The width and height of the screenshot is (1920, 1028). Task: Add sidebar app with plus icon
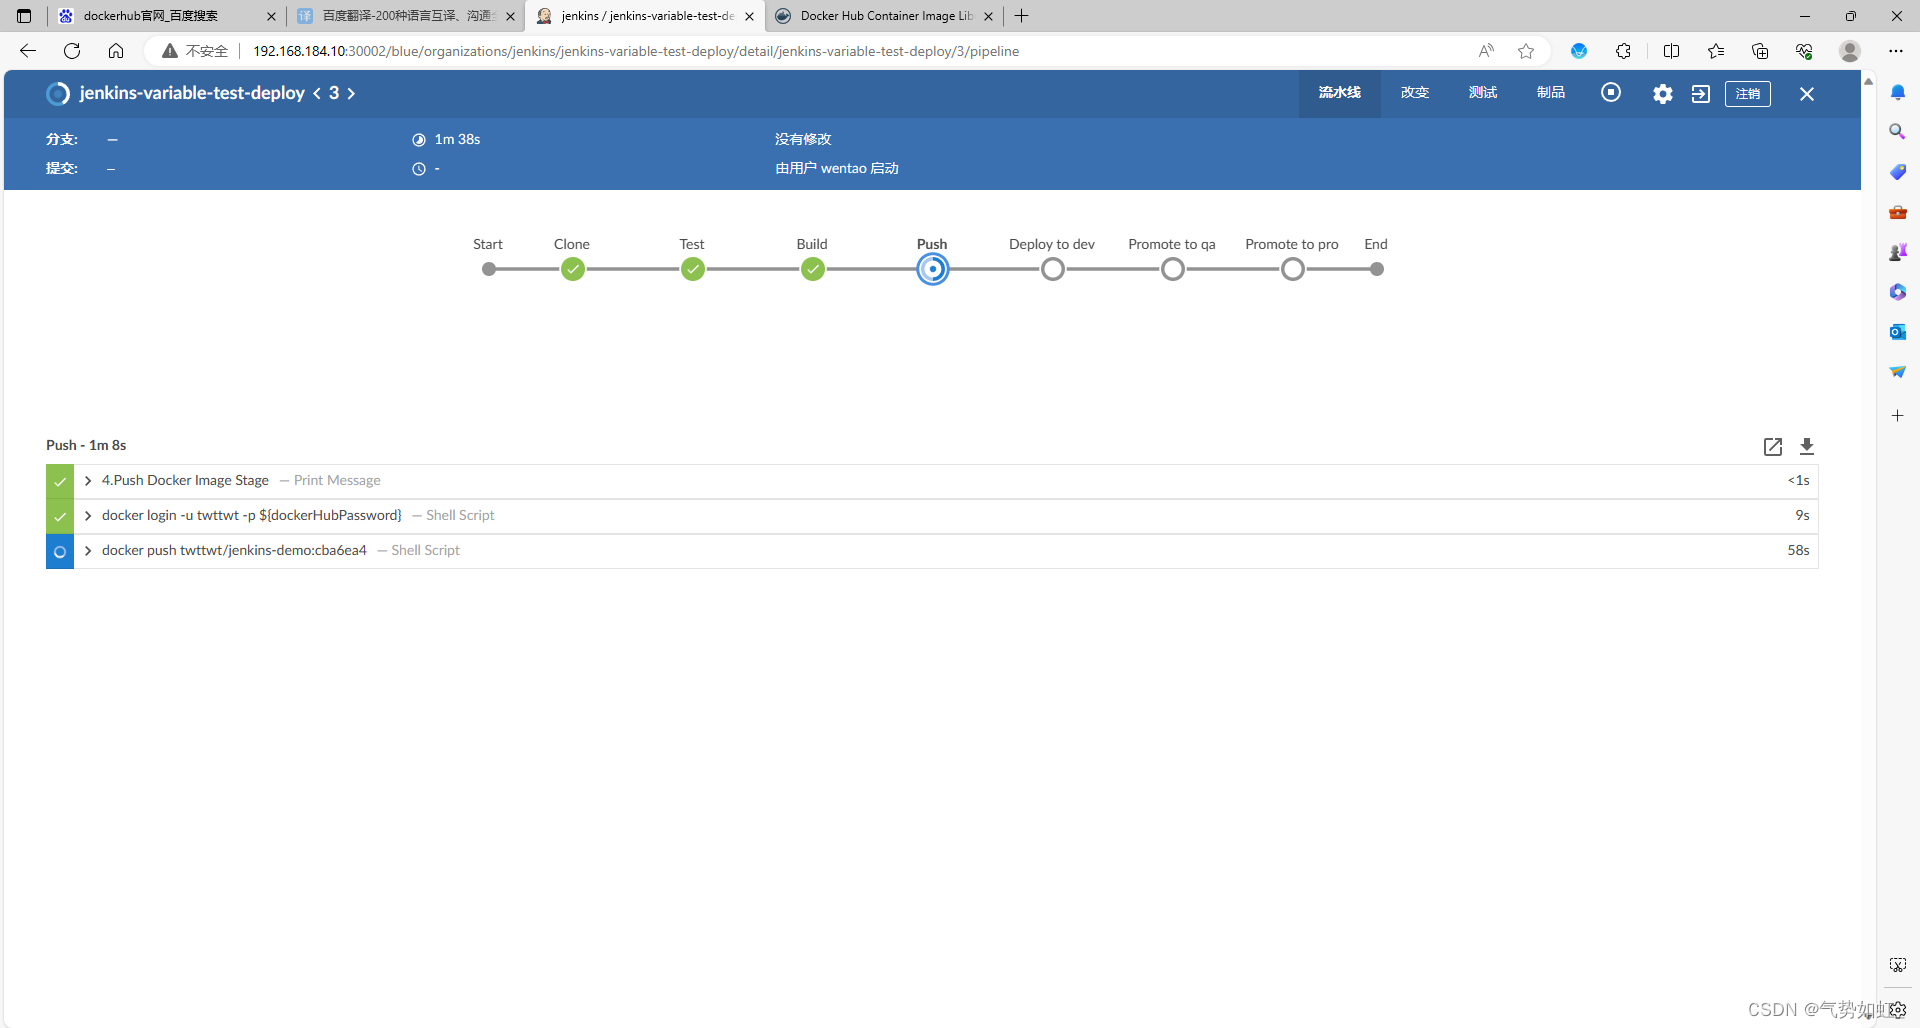pyautogui.click(x=1897, y=415)
